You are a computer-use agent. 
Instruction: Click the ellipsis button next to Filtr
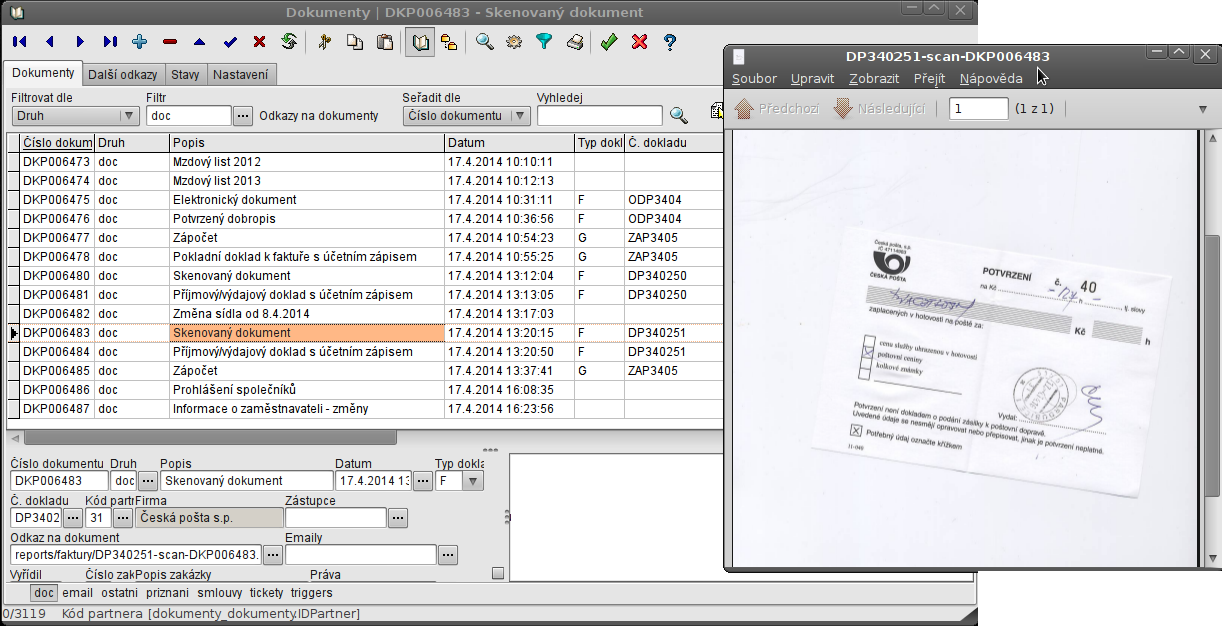point(242,116)
